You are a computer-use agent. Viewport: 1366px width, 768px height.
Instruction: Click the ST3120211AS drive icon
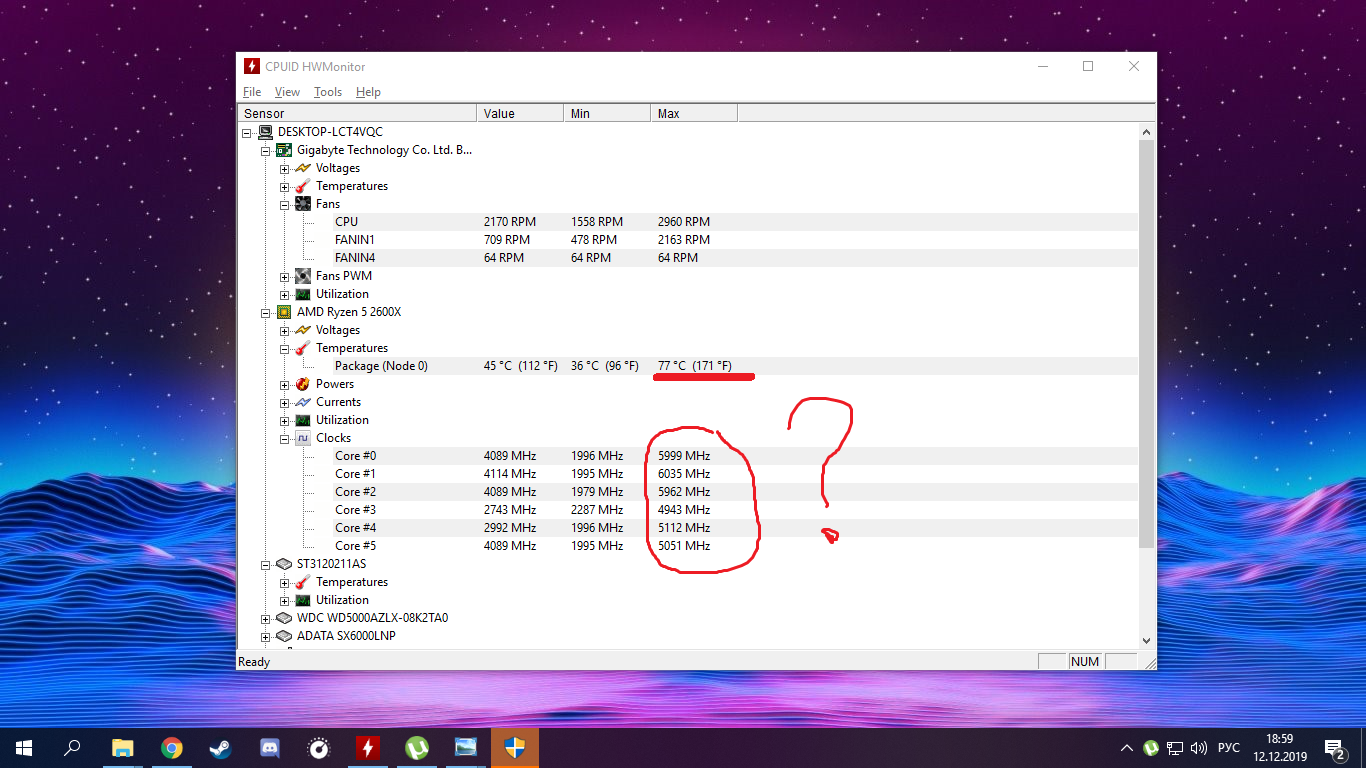click(x=284, y=564)
